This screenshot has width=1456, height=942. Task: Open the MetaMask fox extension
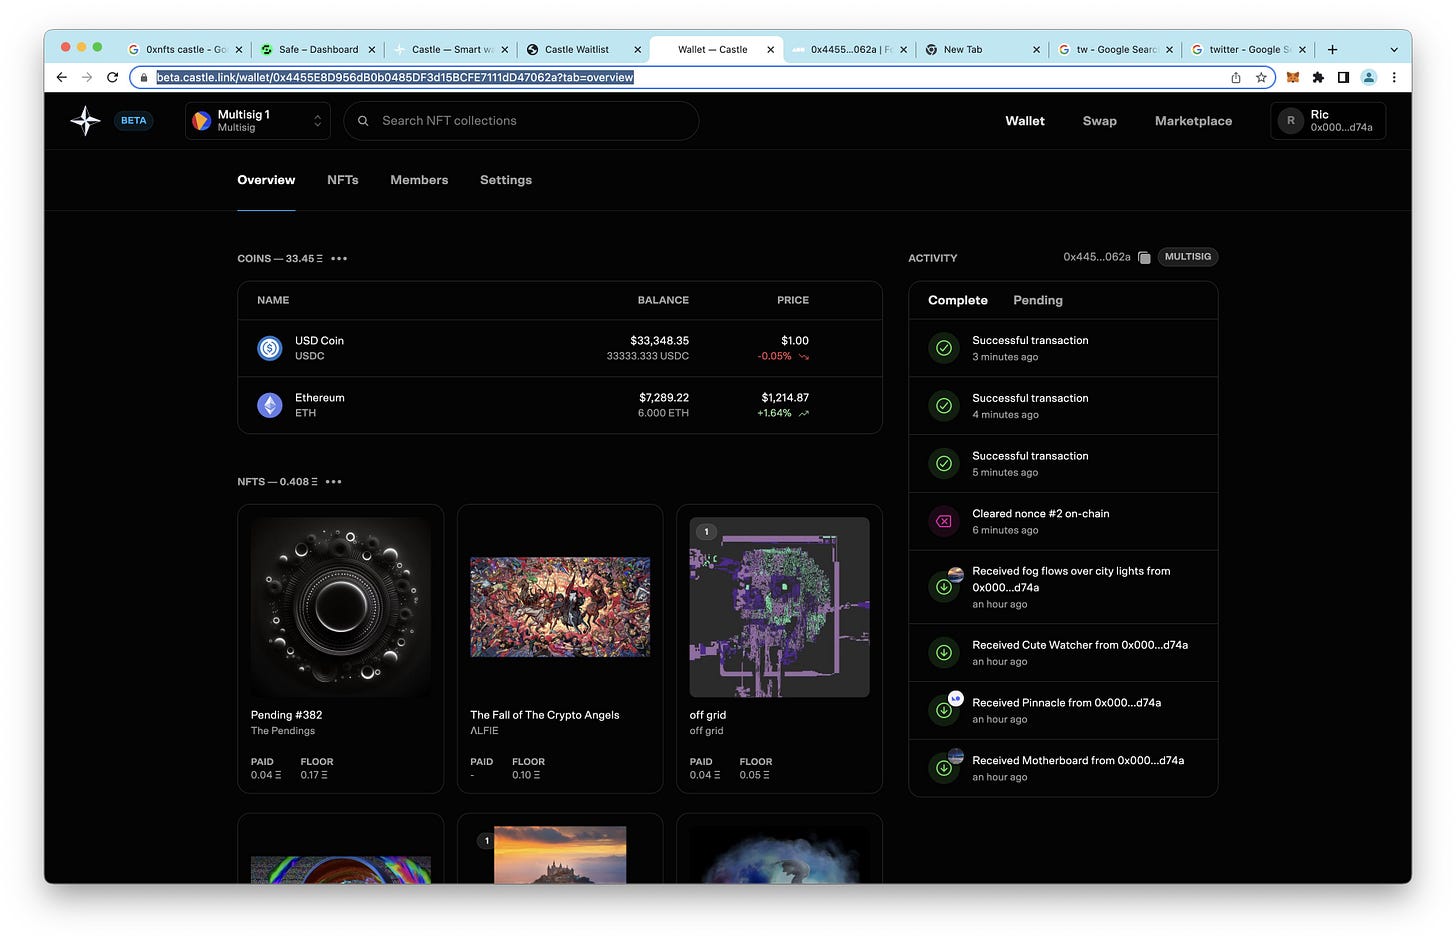(x=1293, y=77)
